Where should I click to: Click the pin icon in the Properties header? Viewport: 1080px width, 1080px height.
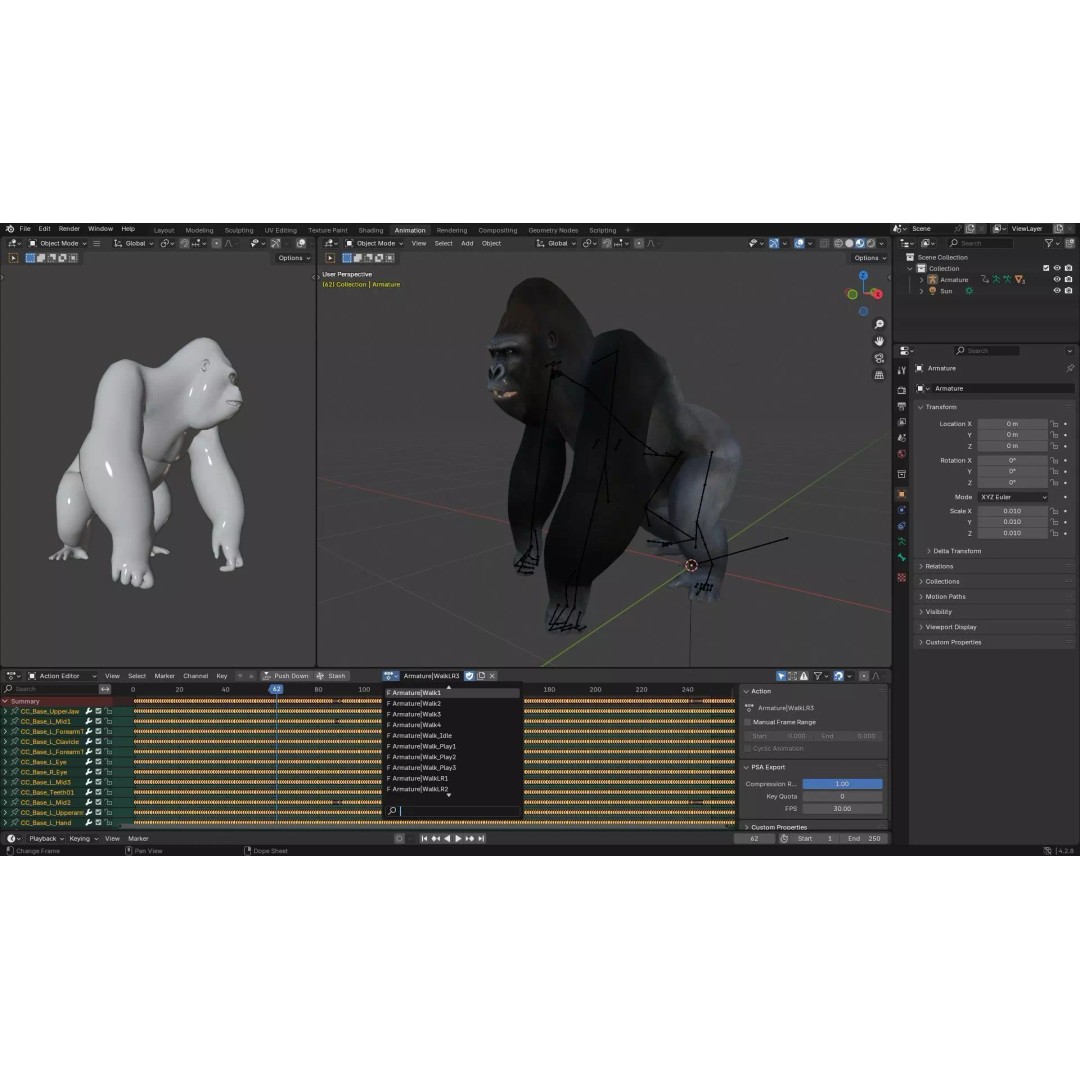1070,368
